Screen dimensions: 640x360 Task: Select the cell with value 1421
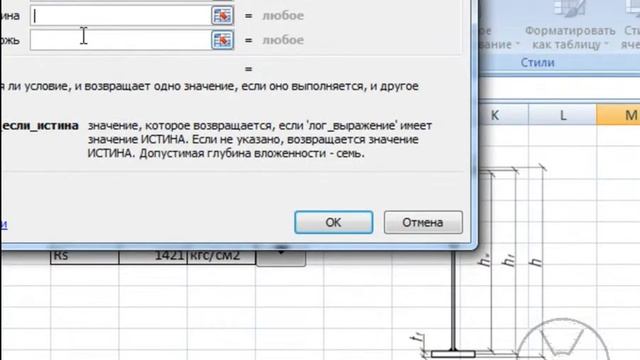click(x=153, y=256)
